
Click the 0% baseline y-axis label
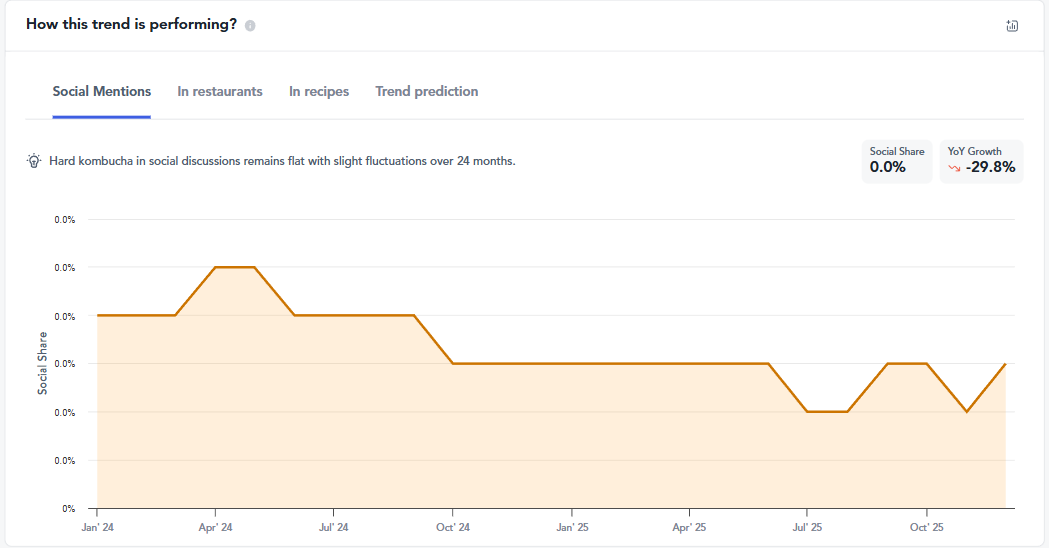[69, 509]
